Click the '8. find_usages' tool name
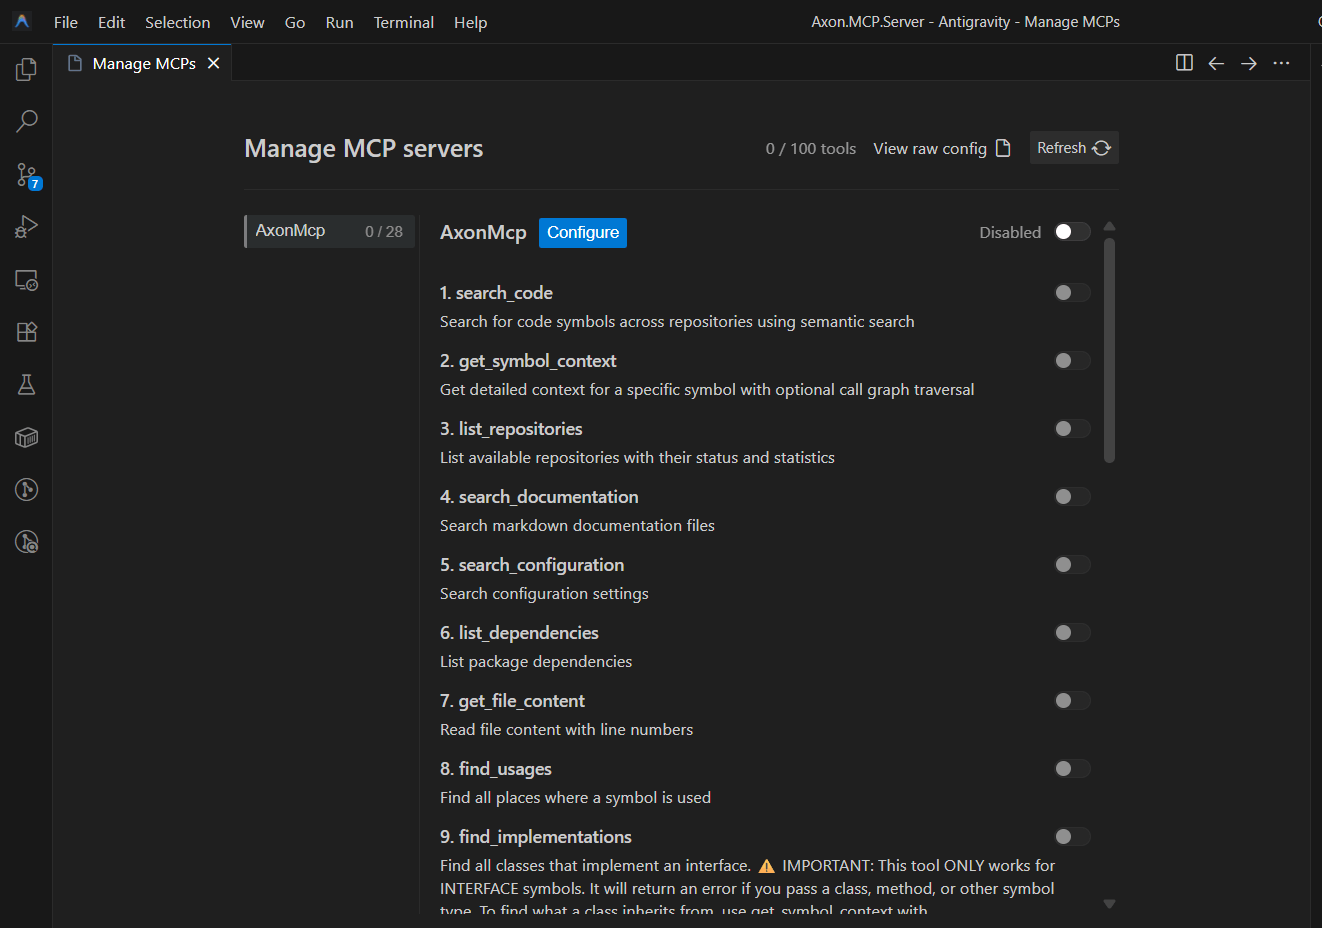The height and width of the screenshot is (928, 1322). click(x=496, y=769)
